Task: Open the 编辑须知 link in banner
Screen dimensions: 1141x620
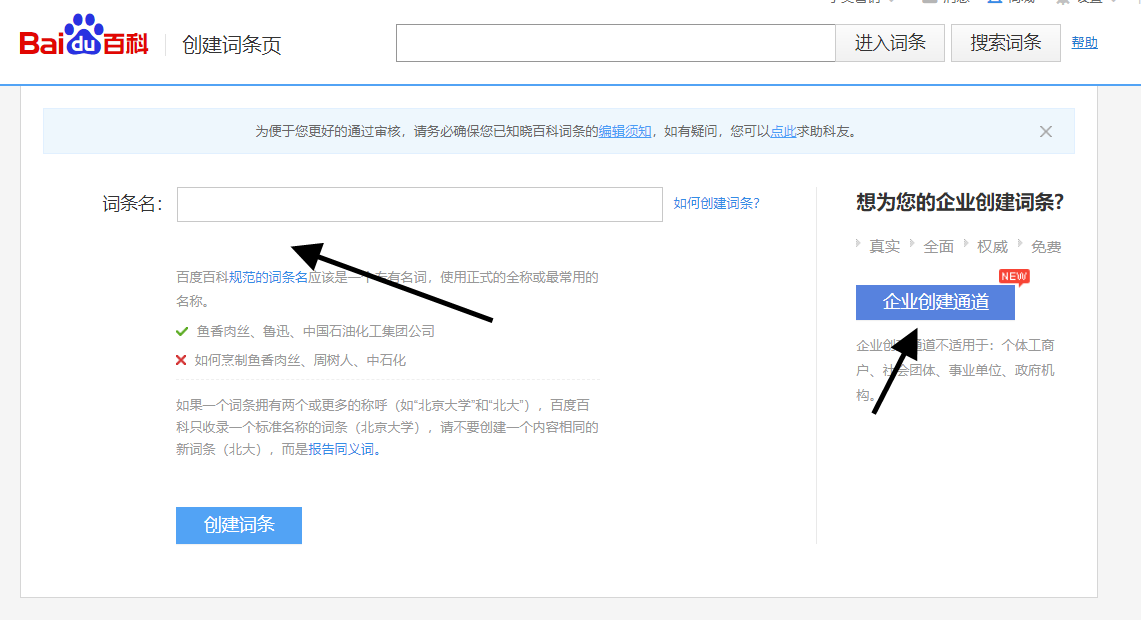Action: 625,132
